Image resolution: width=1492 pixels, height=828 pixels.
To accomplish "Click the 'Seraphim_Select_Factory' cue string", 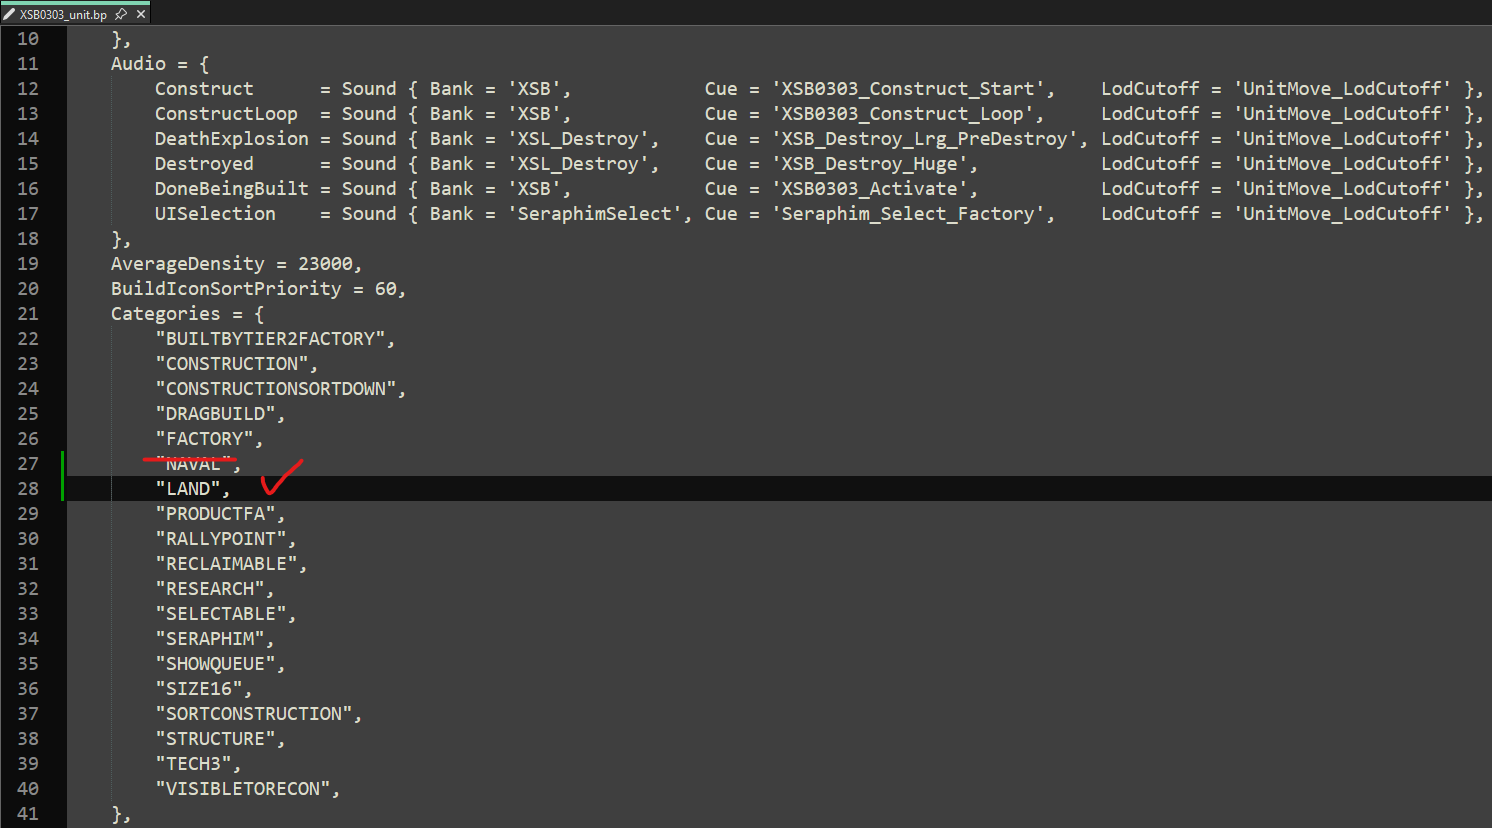I will [x=909, y=214].
